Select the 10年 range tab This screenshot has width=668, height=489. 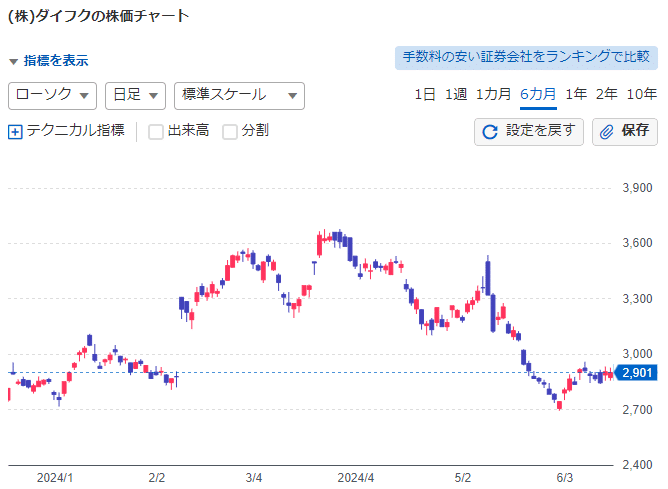pos(642,95)
